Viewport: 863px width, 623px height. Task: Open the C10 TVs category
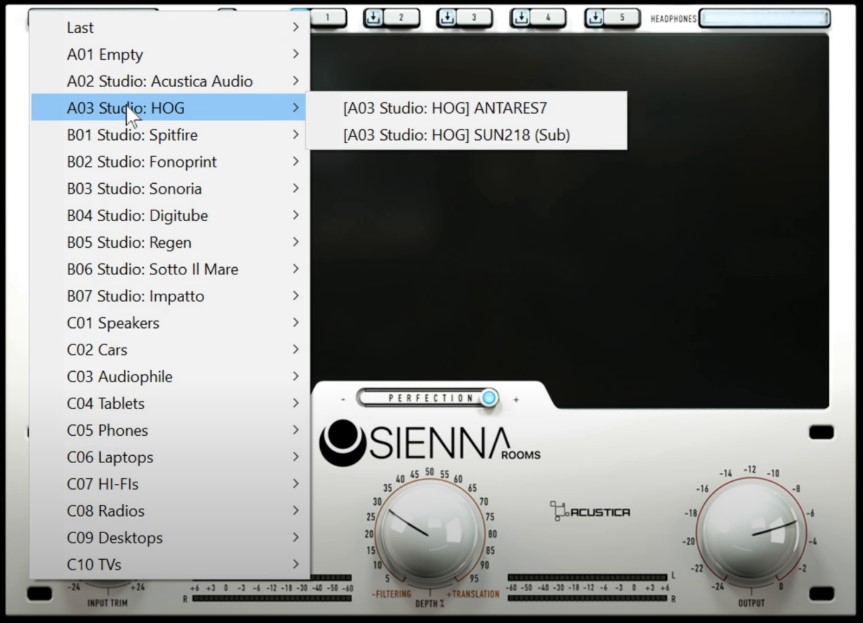point(170,565)
